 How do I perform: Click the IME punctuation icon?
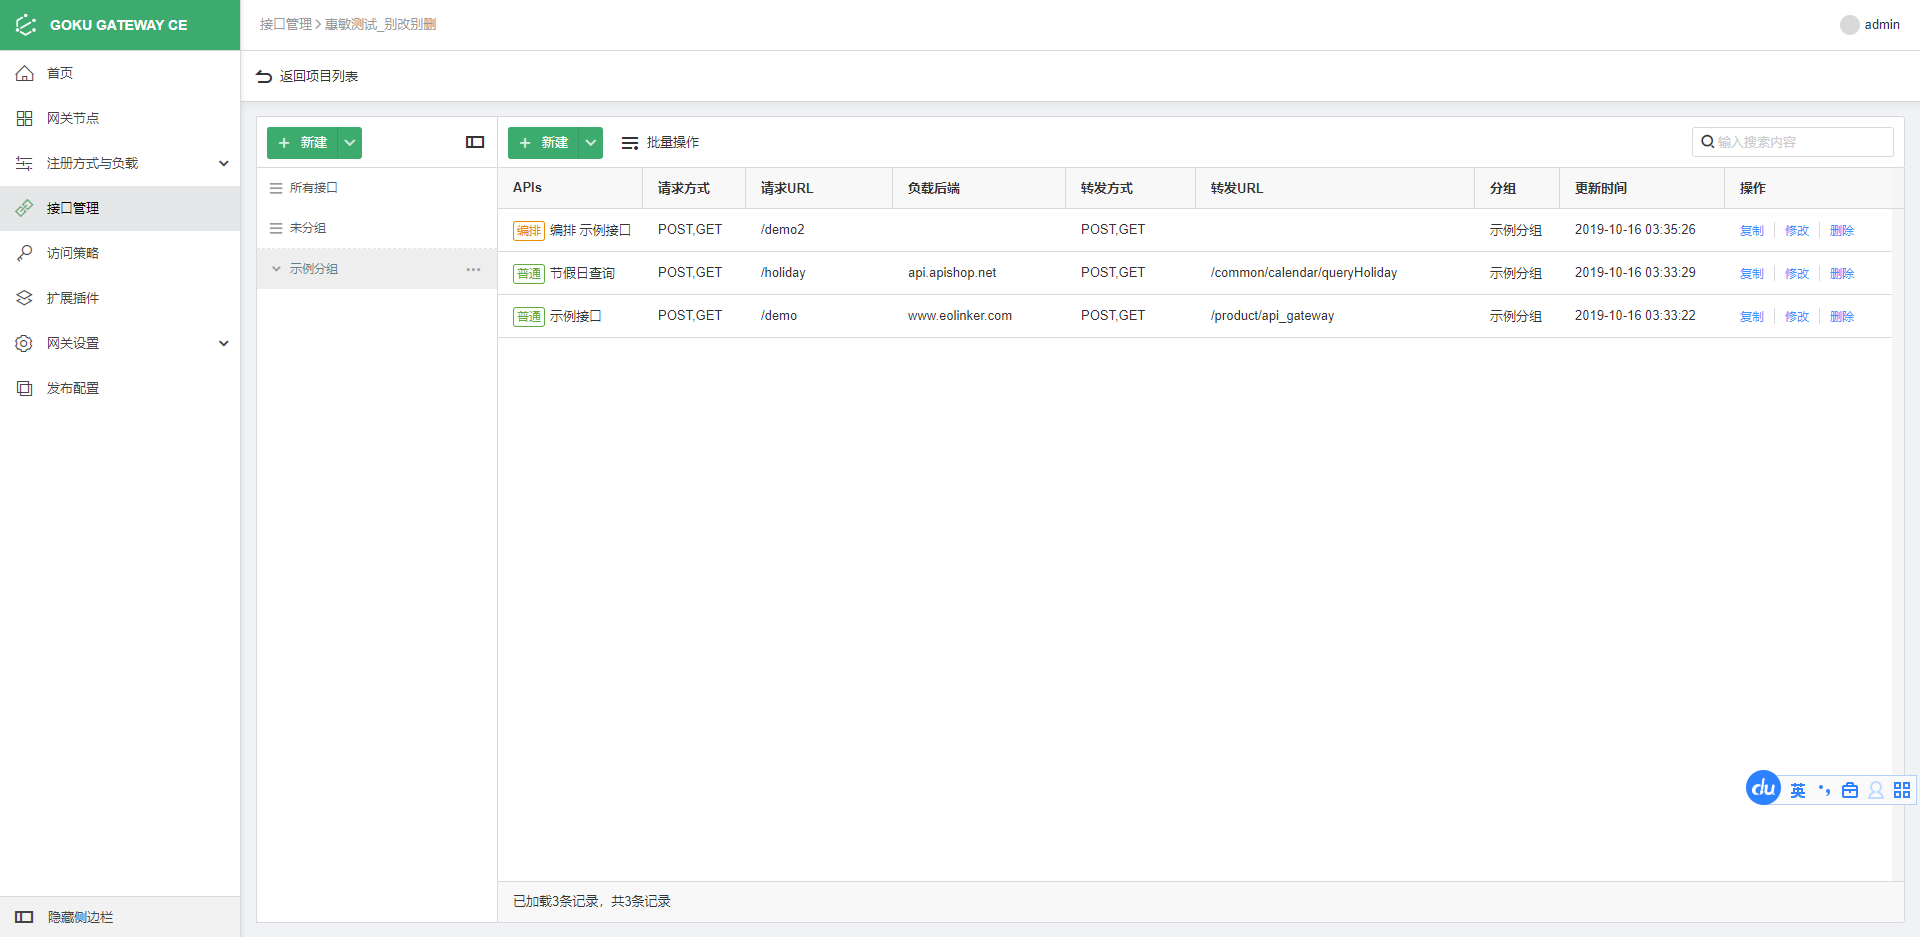[x=1824, y=790]
